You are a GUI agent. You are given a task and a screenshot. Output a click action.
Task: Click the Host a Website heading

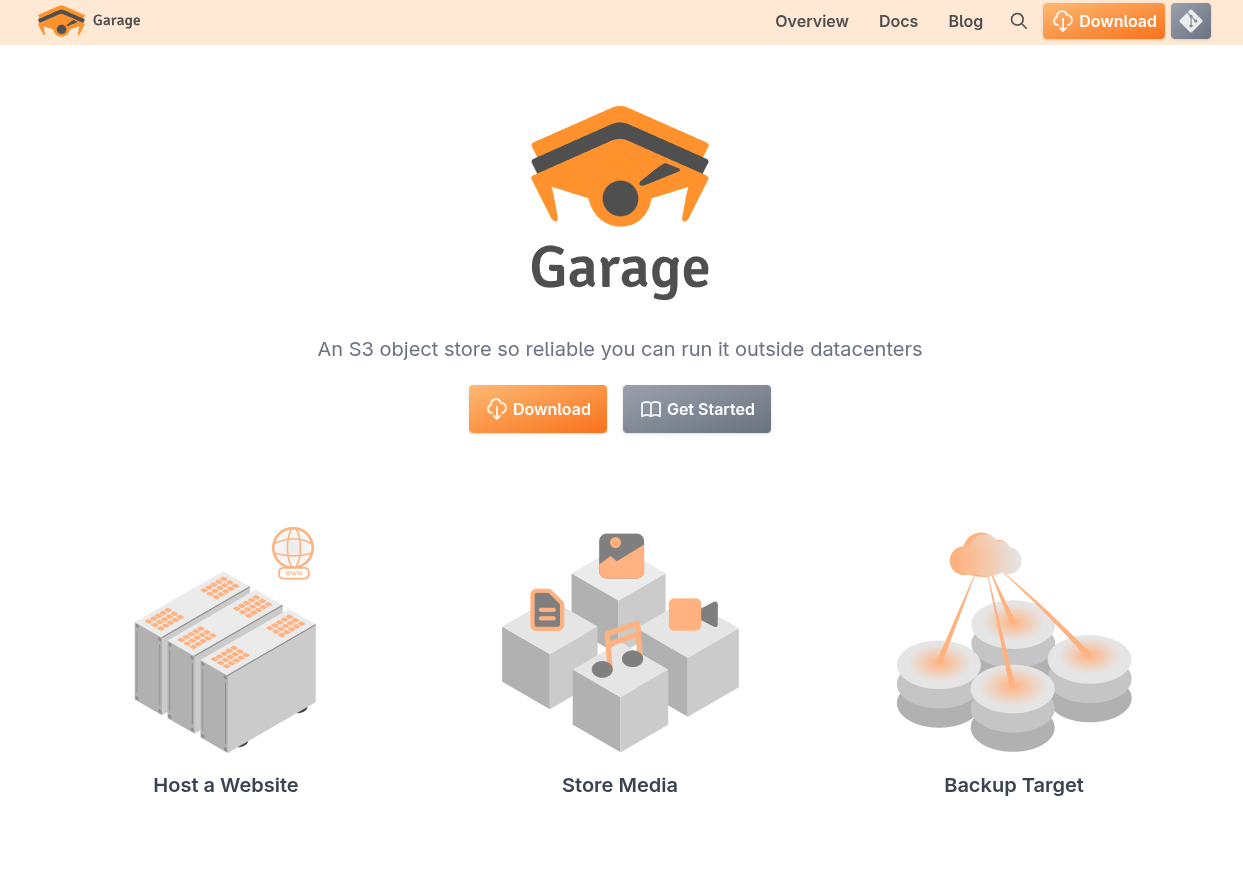pyautogui.click(x=226, y=785)
